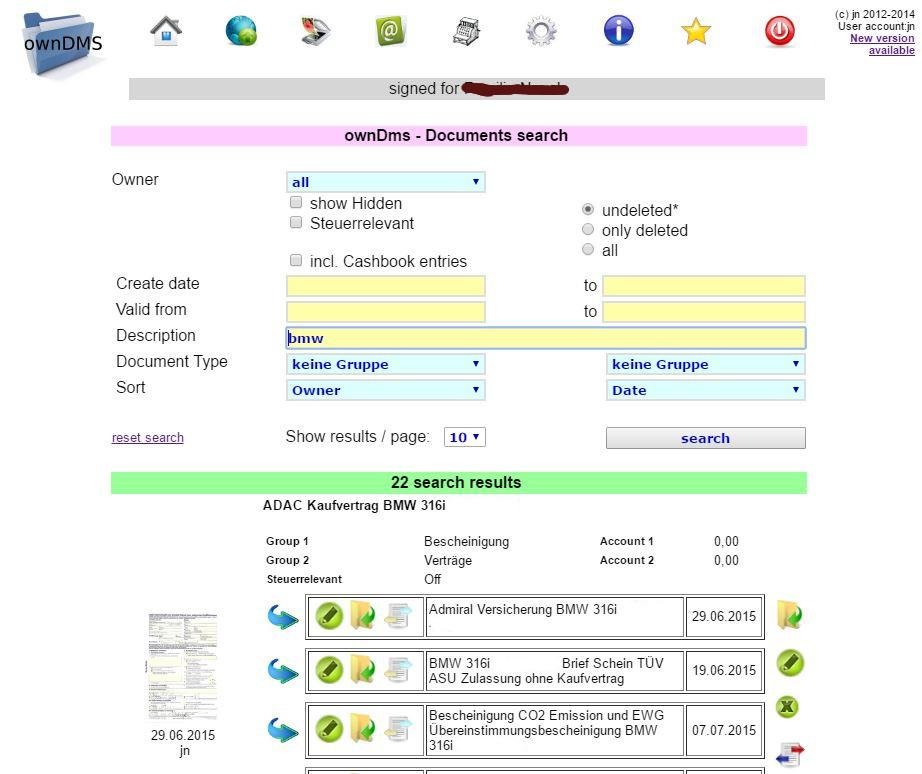Open the cashbook register icon

[465, 31]
